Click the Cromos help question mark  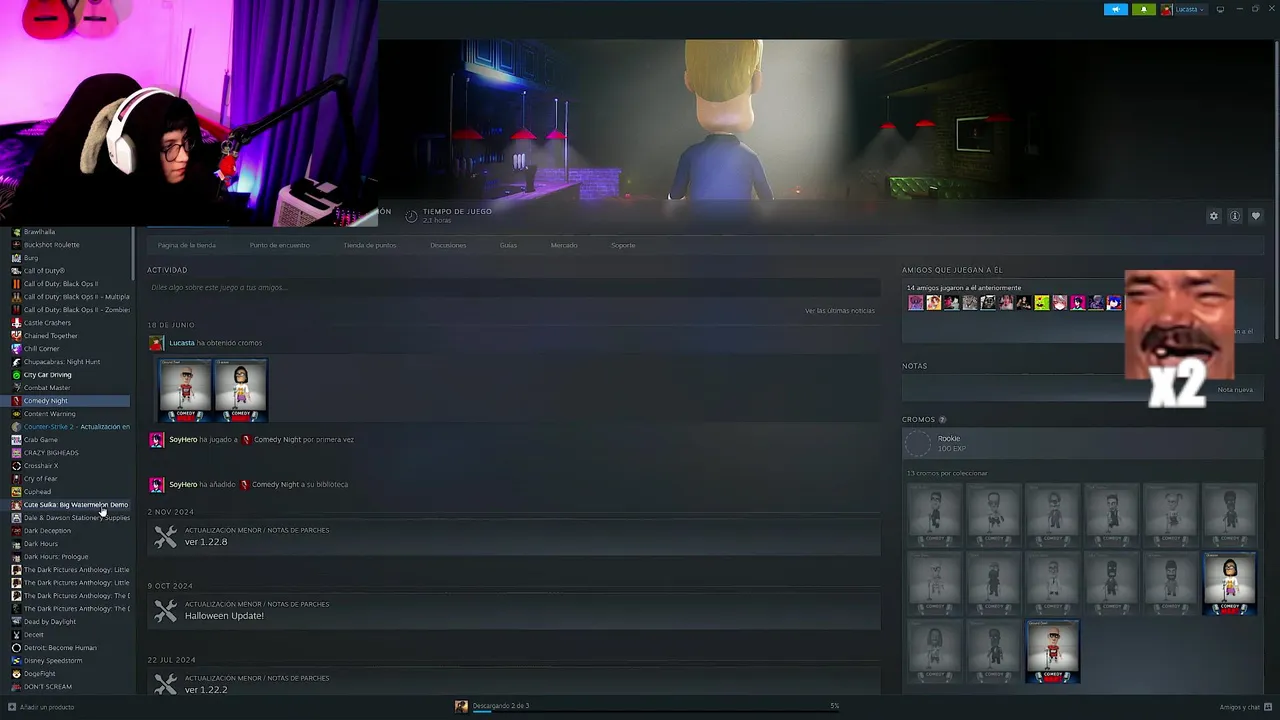coord(942,420)
